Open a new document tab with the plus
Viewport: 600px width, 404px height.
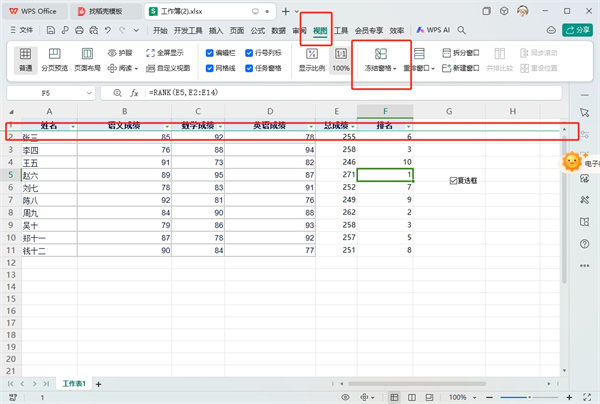click(x=285, y=11)
